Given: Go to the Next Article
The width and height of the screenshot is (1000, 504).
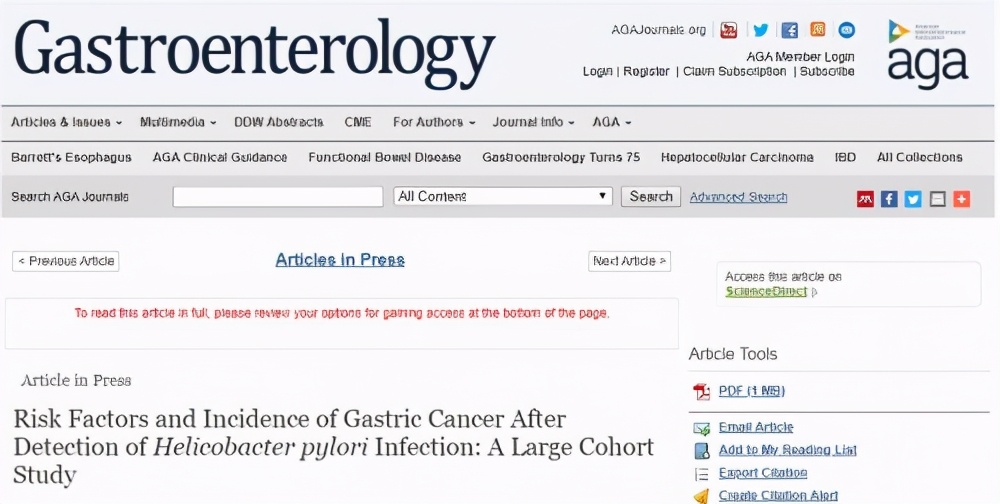Looking at the screenshot, I should (629, 261).
